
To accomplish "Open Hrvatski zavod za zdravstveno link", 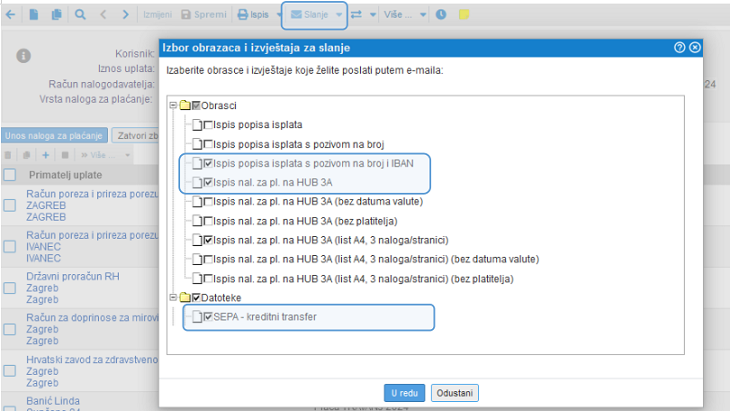I will [x=92, y=360].
